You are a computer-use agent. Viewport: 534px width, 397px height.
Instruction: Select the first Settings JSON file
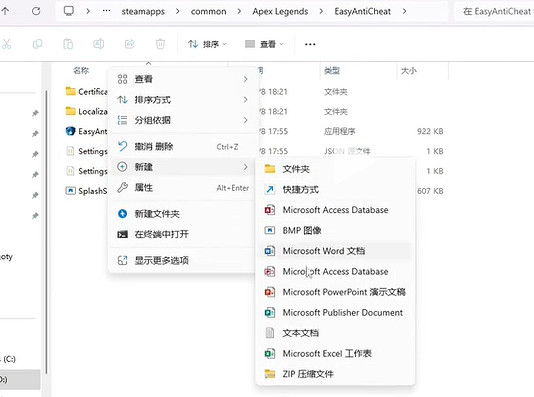click(x=87, y=151)
